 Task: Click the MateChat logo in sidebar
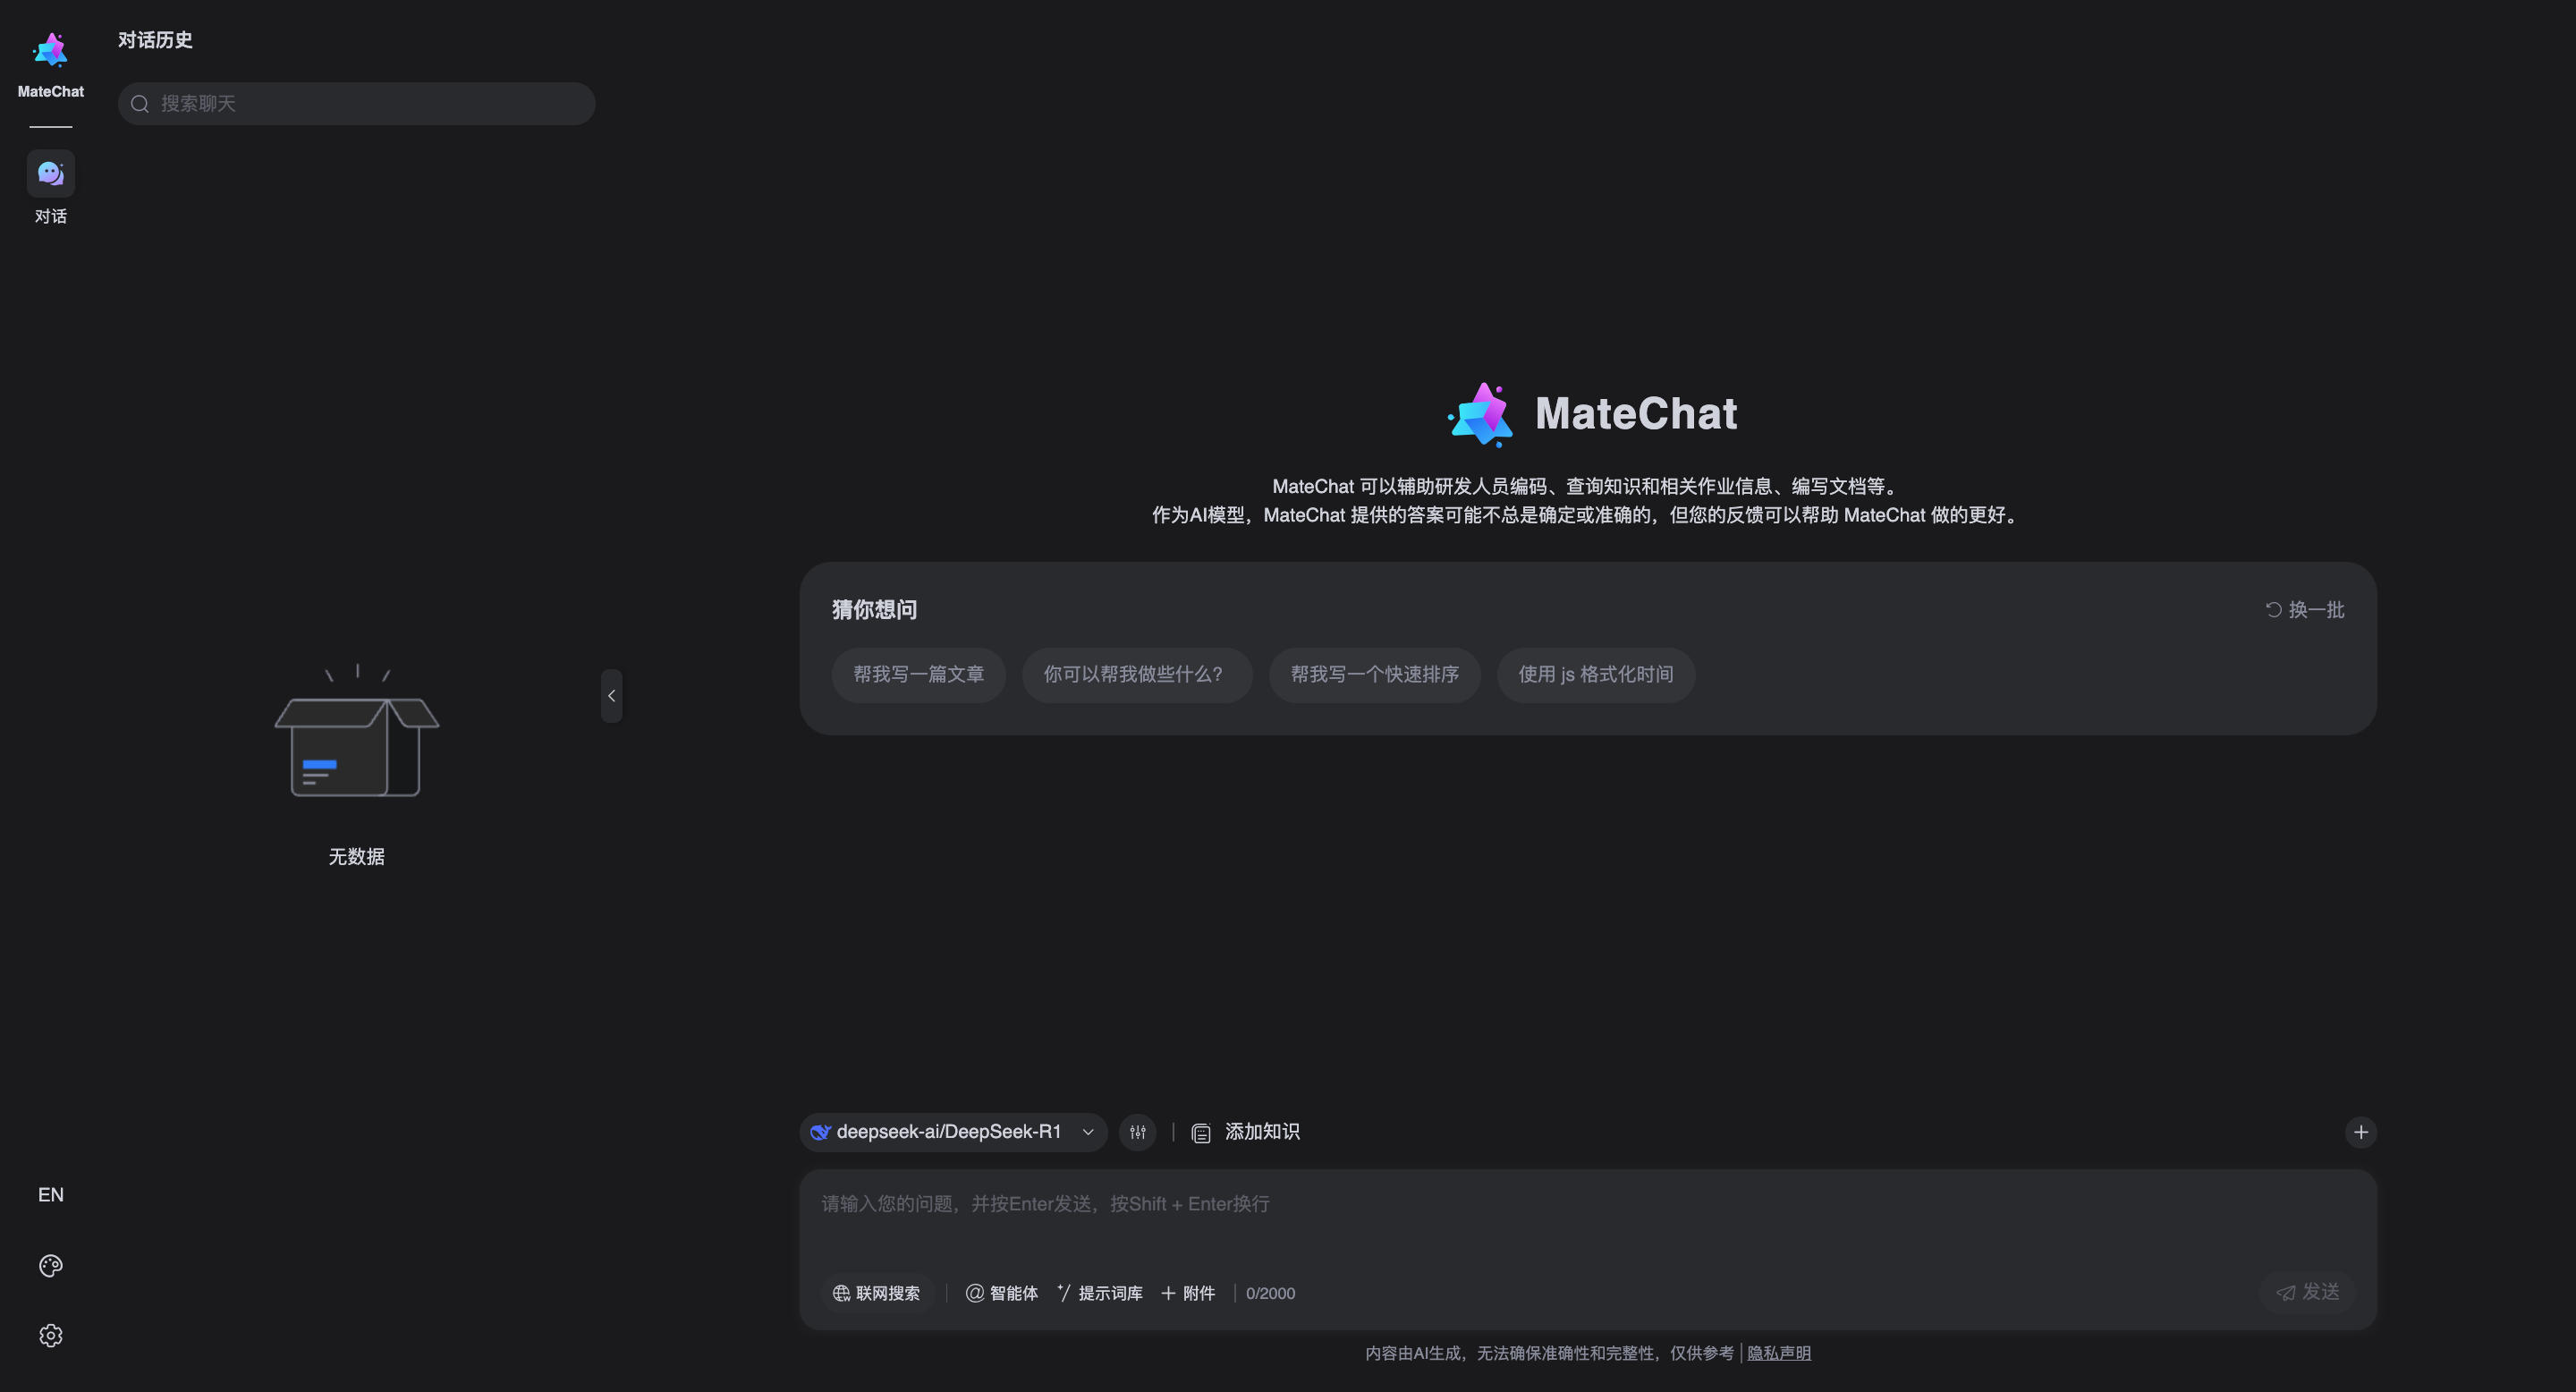pyautogui.click(x=50, y=51)
